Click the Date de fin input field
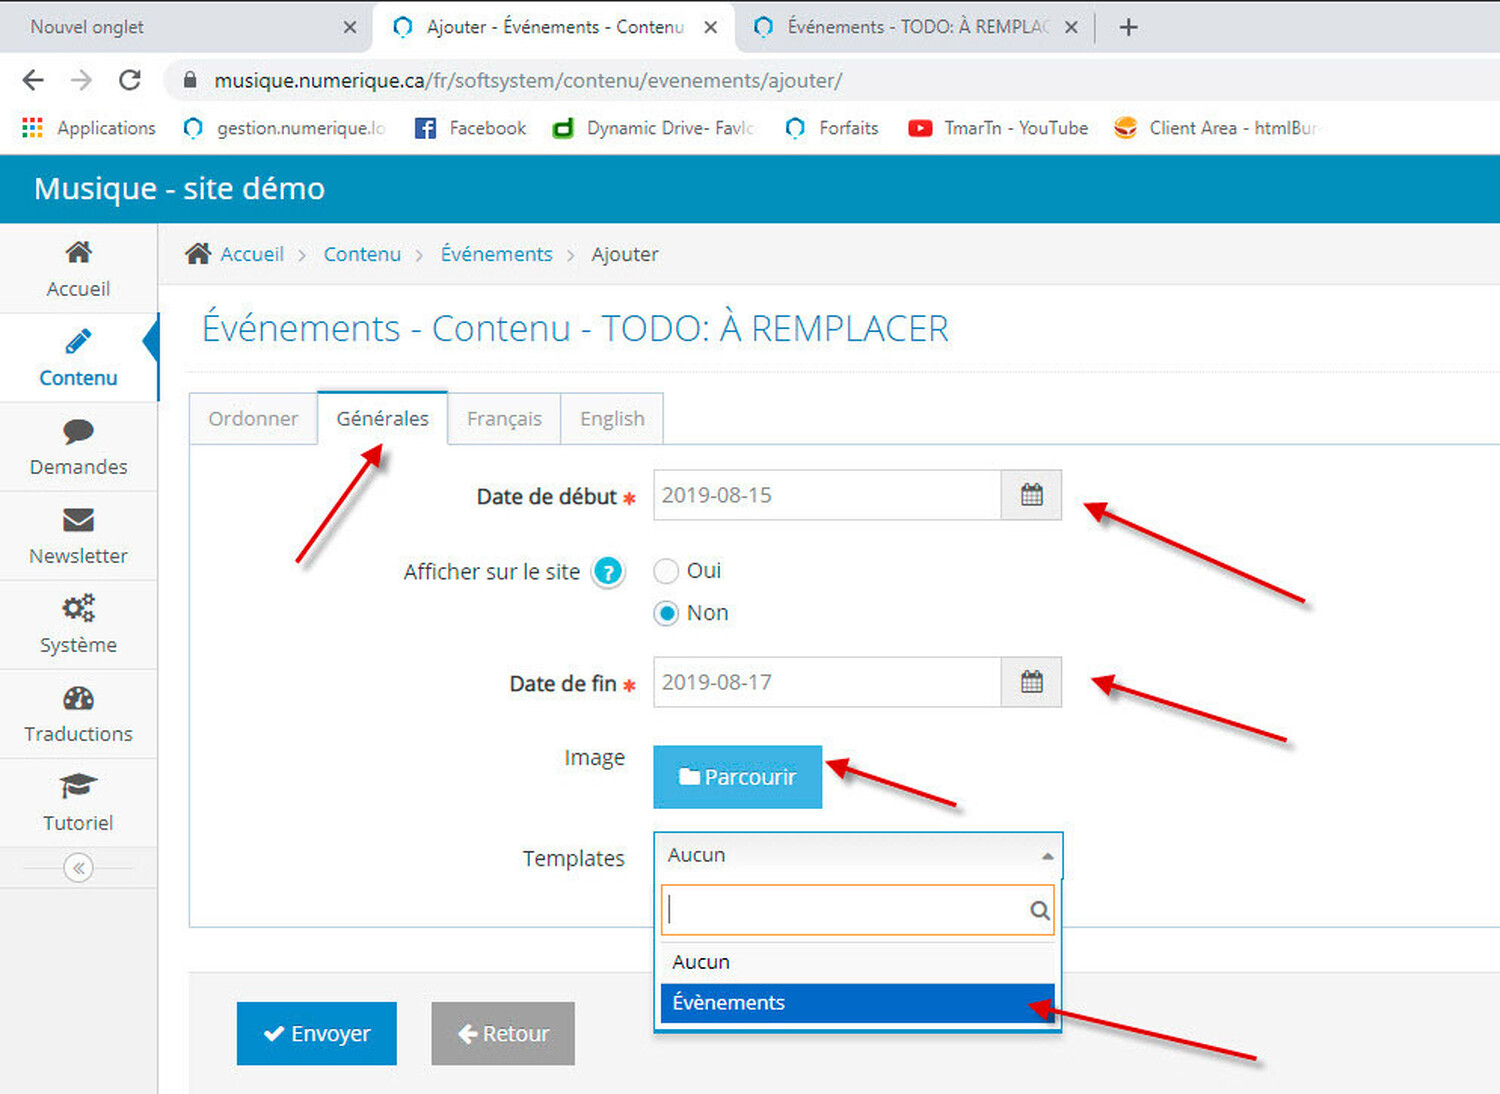 coord(827,682)
